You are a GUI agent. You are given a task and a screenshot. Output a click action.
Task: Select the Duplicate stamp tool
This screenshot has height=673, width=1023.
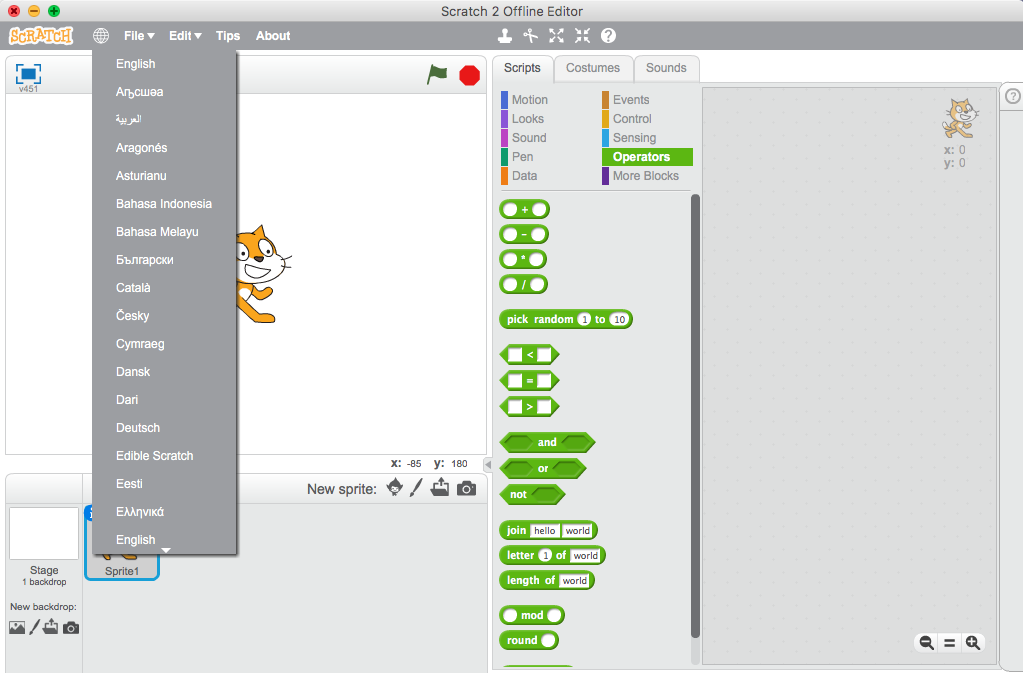coord(504,36)
